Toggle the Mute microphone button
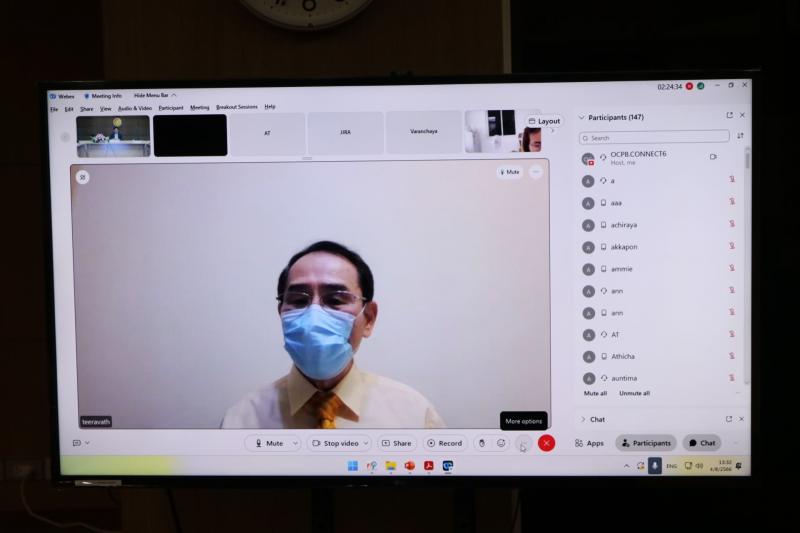Image resolution: width=800 pixels, height=533 pixels. (x=267, y=443)
